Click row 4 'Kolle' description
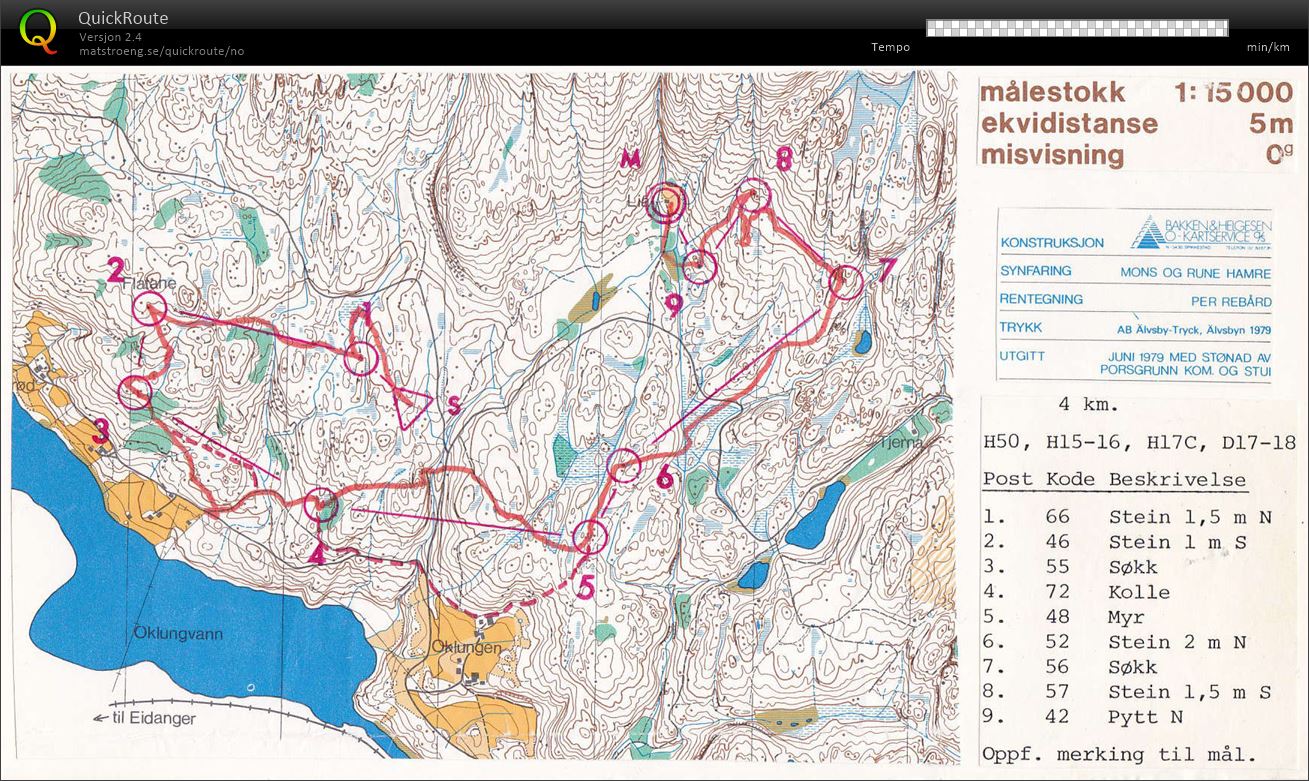 point(1139,592)
